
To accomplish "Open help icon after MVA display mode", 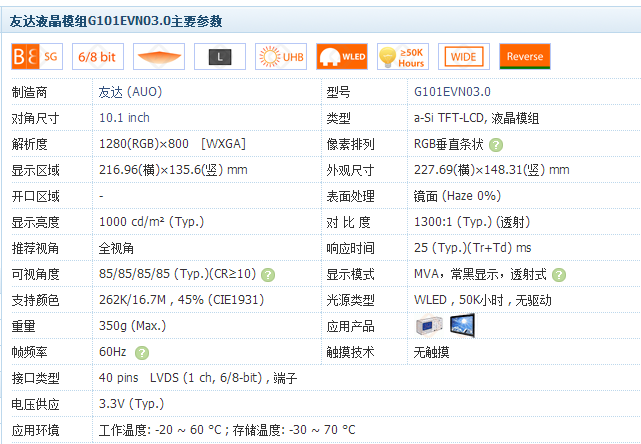I will [558, 274].
